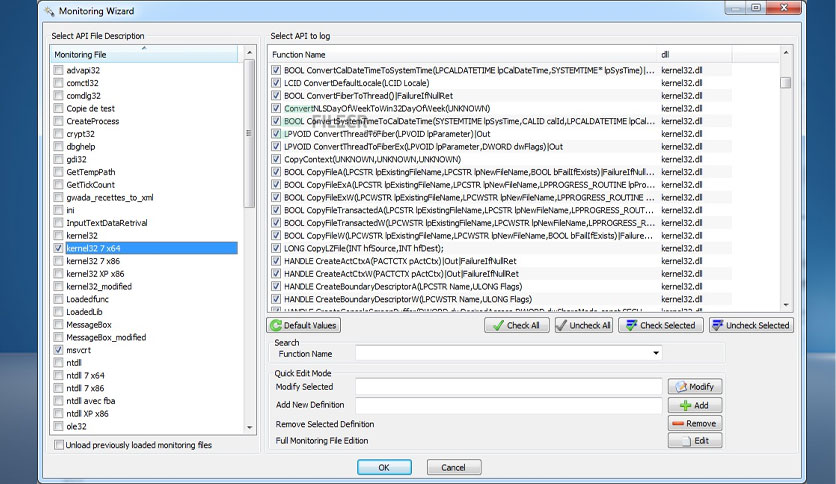Select the dbghelp row
The width and height of the screenshot is (836, 484).
tap(144, 146)
